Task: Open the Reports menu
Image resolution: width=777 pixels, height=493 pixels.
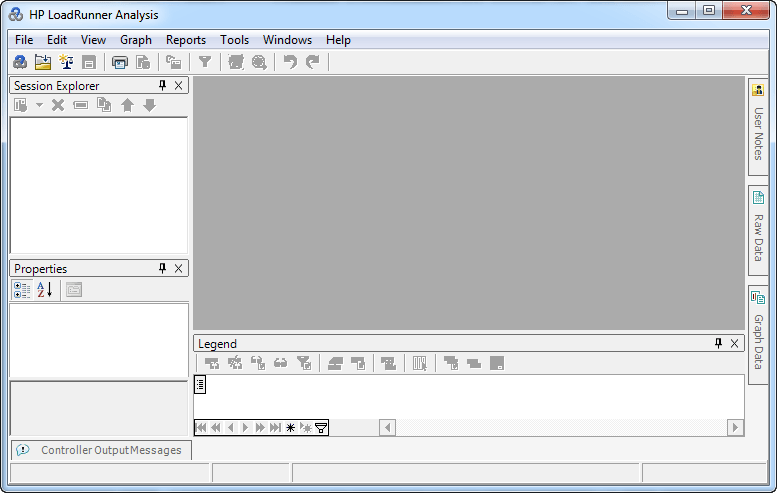Action: tap(186, 40)
